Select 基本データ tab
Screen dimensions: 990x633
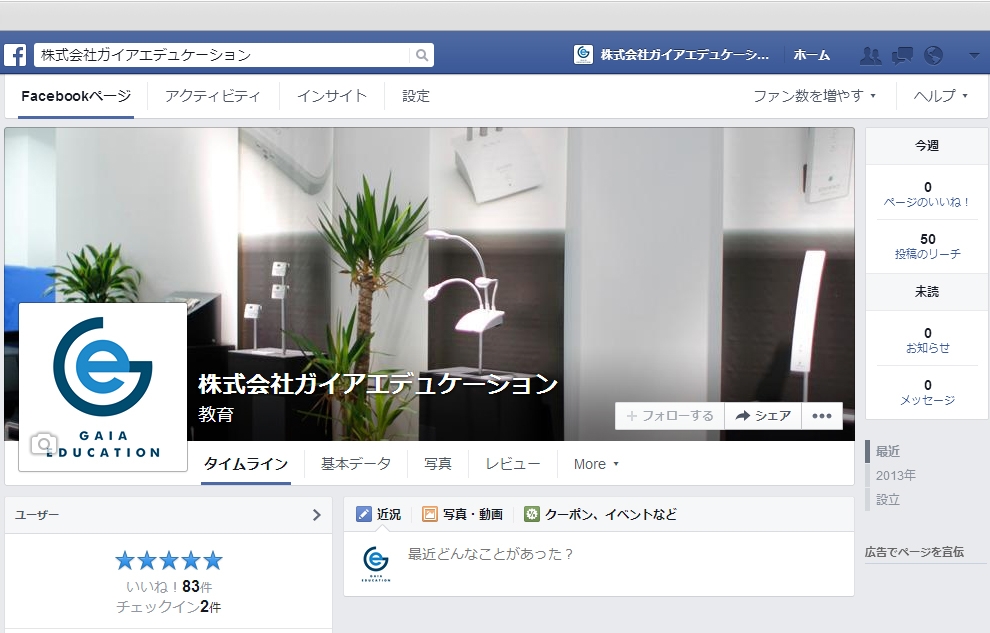click(355, 464)
